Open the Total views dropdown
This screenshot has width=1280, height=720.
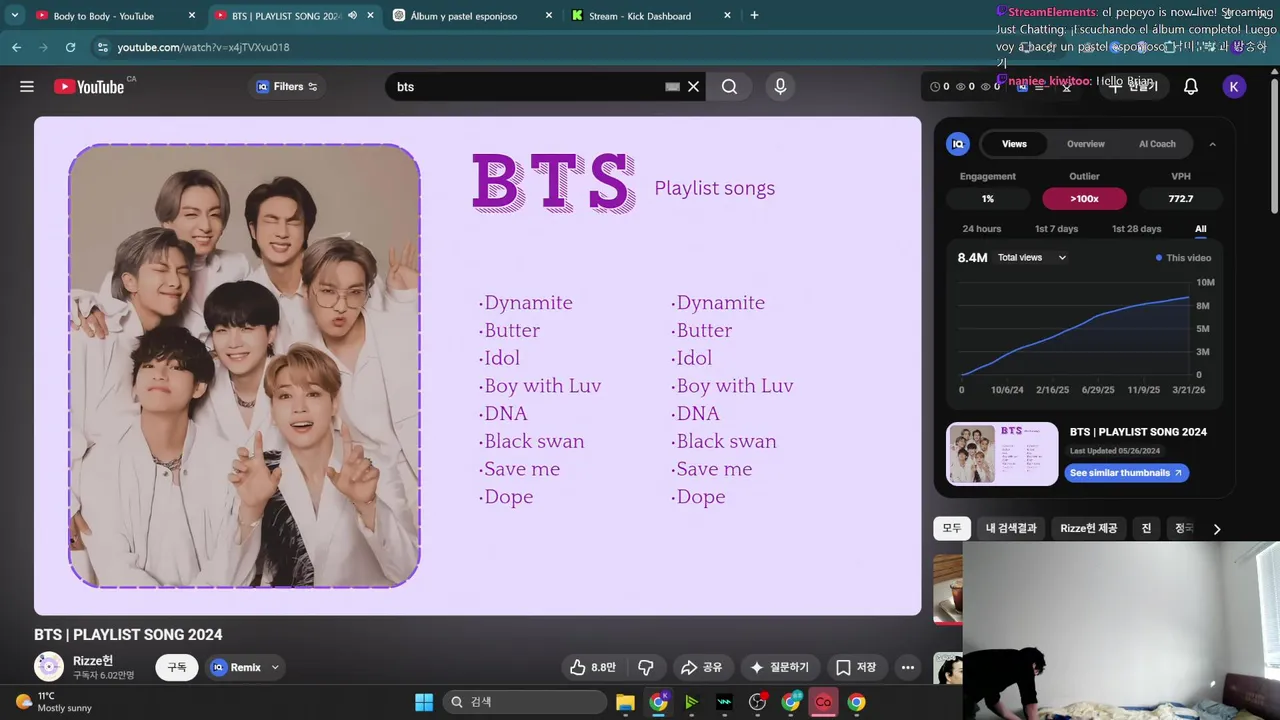pyautogui.click(x=1032, y=258)
